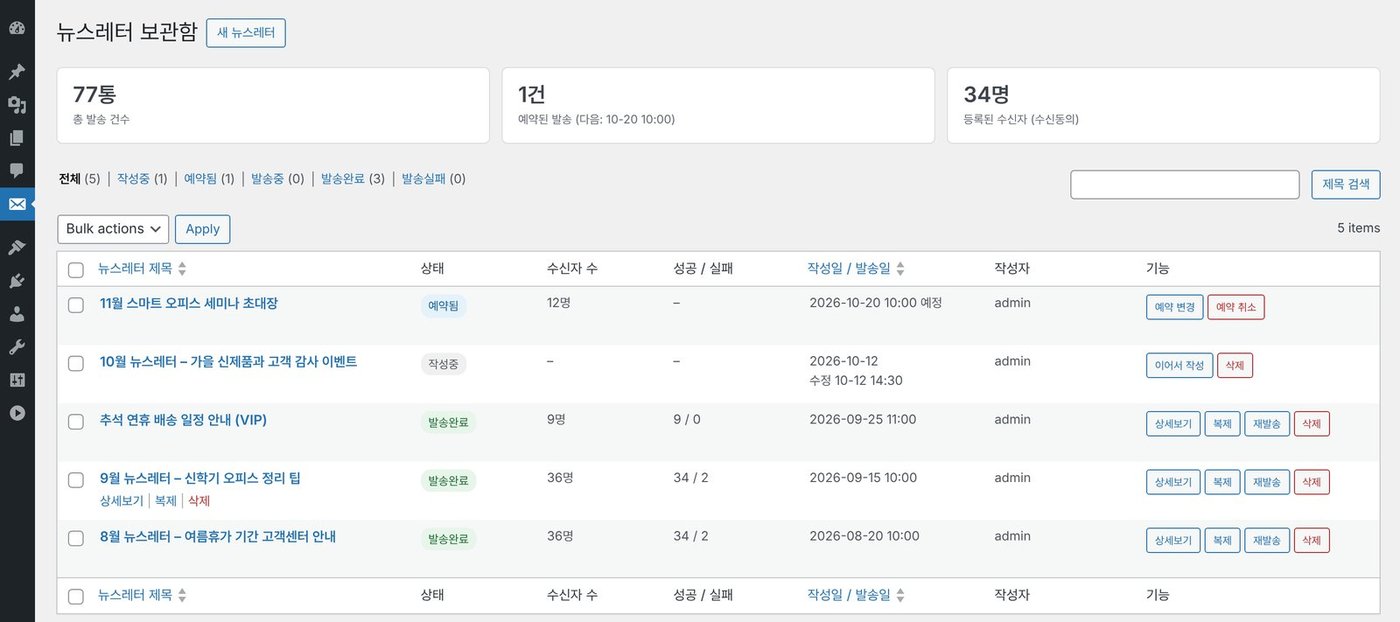
Task: Click 재발송 button in the 추석 연휴 row
Action: tap(1267, 424)
